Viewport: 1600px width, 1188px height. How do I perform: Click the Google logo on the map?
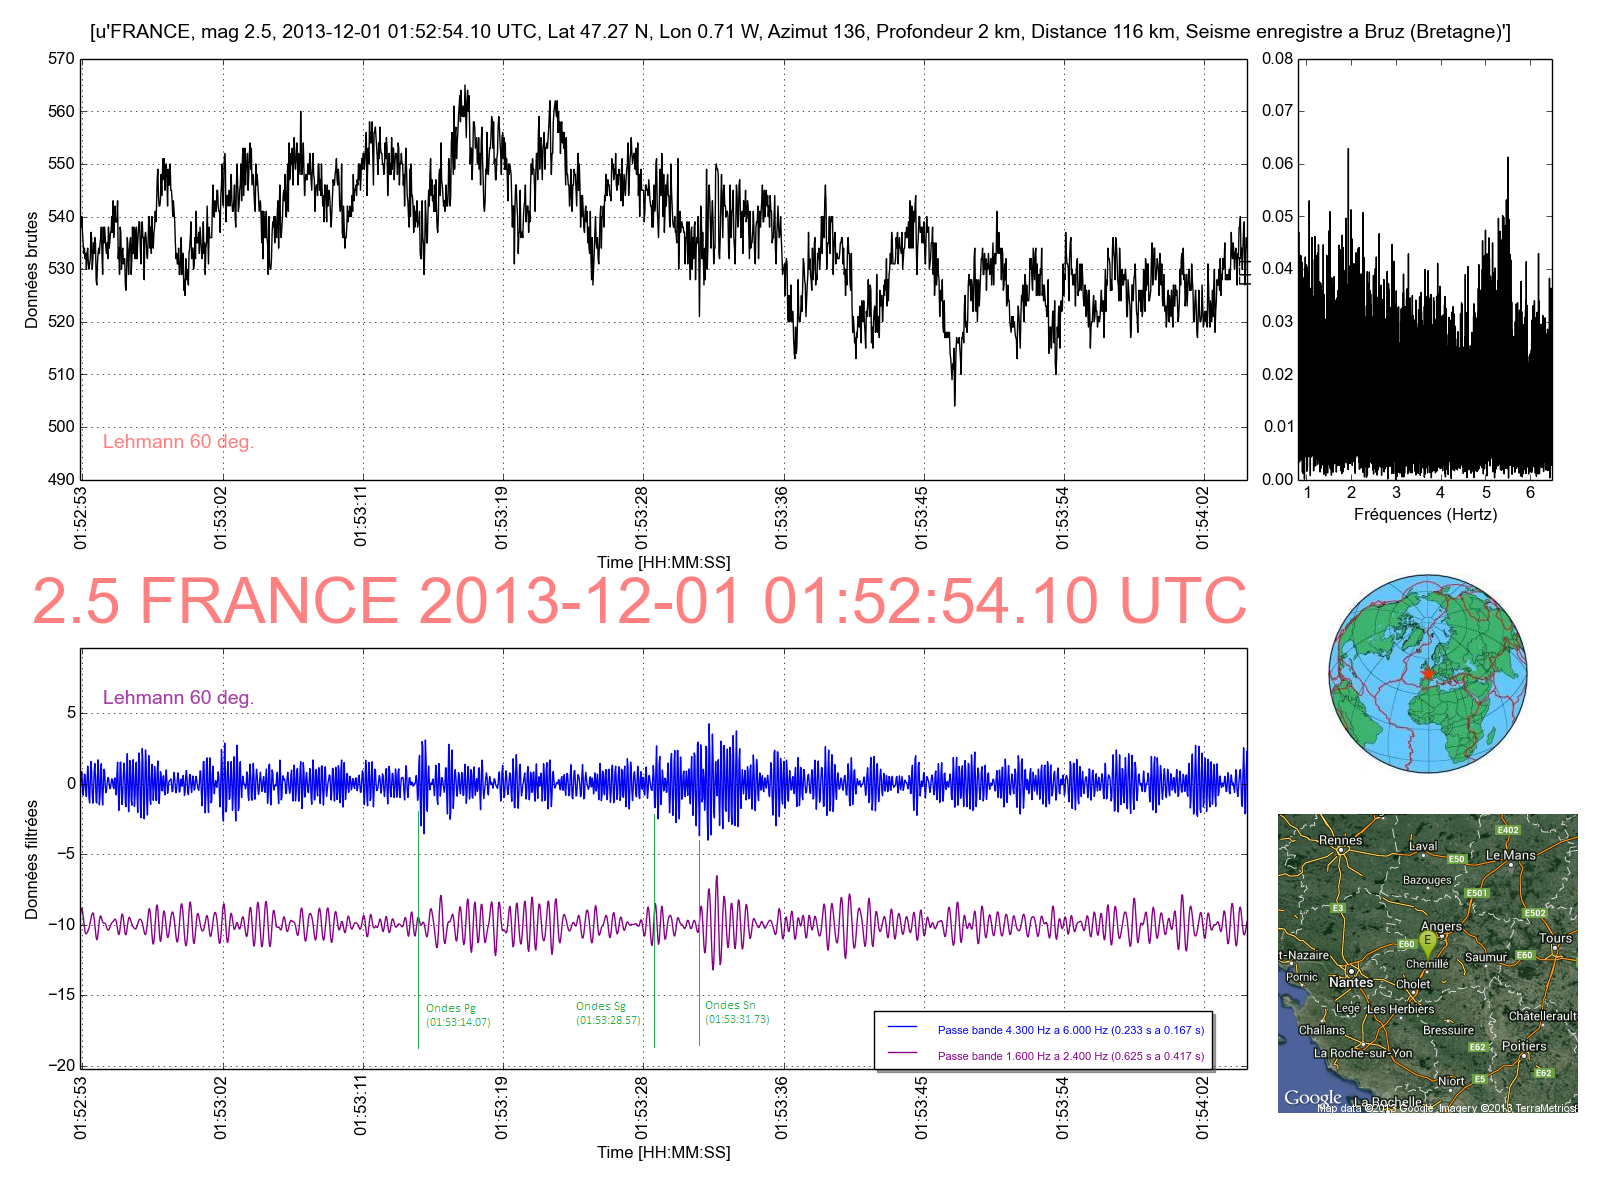tap(1312, 1097)
